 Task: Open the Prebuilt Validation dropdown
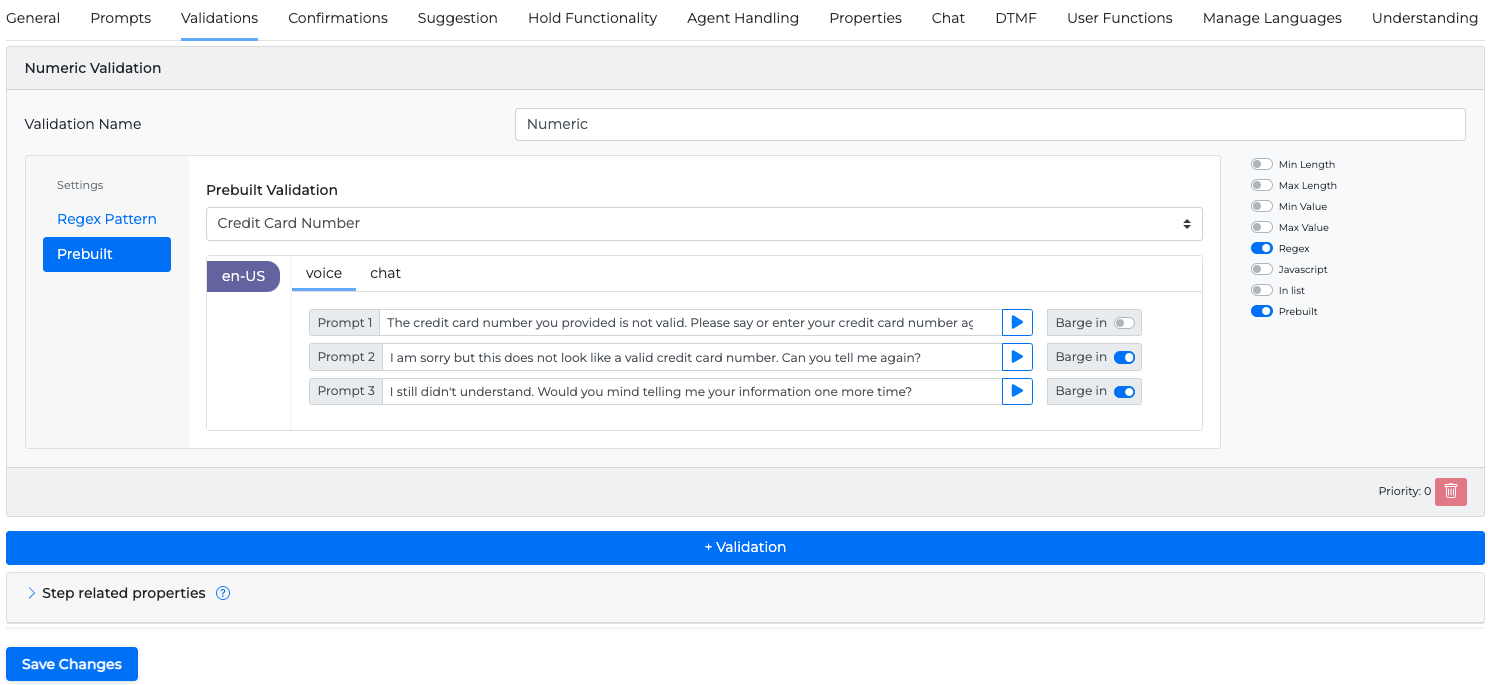[704, 223]
